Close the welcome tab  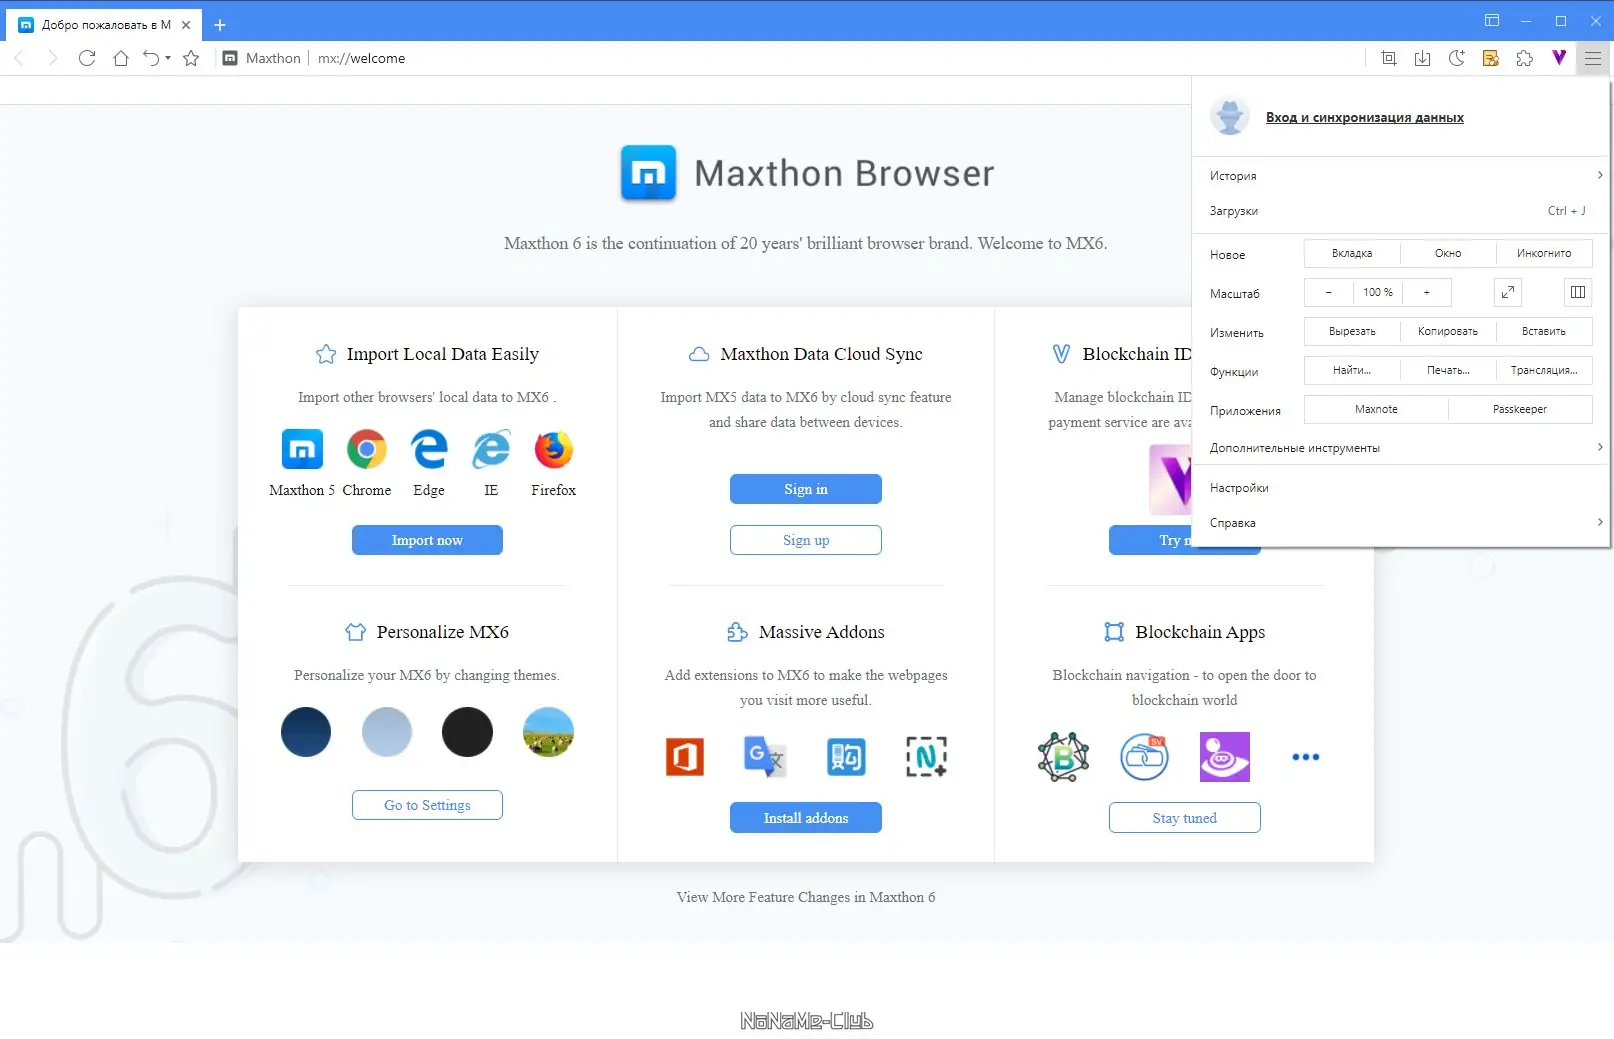point(186,25)
